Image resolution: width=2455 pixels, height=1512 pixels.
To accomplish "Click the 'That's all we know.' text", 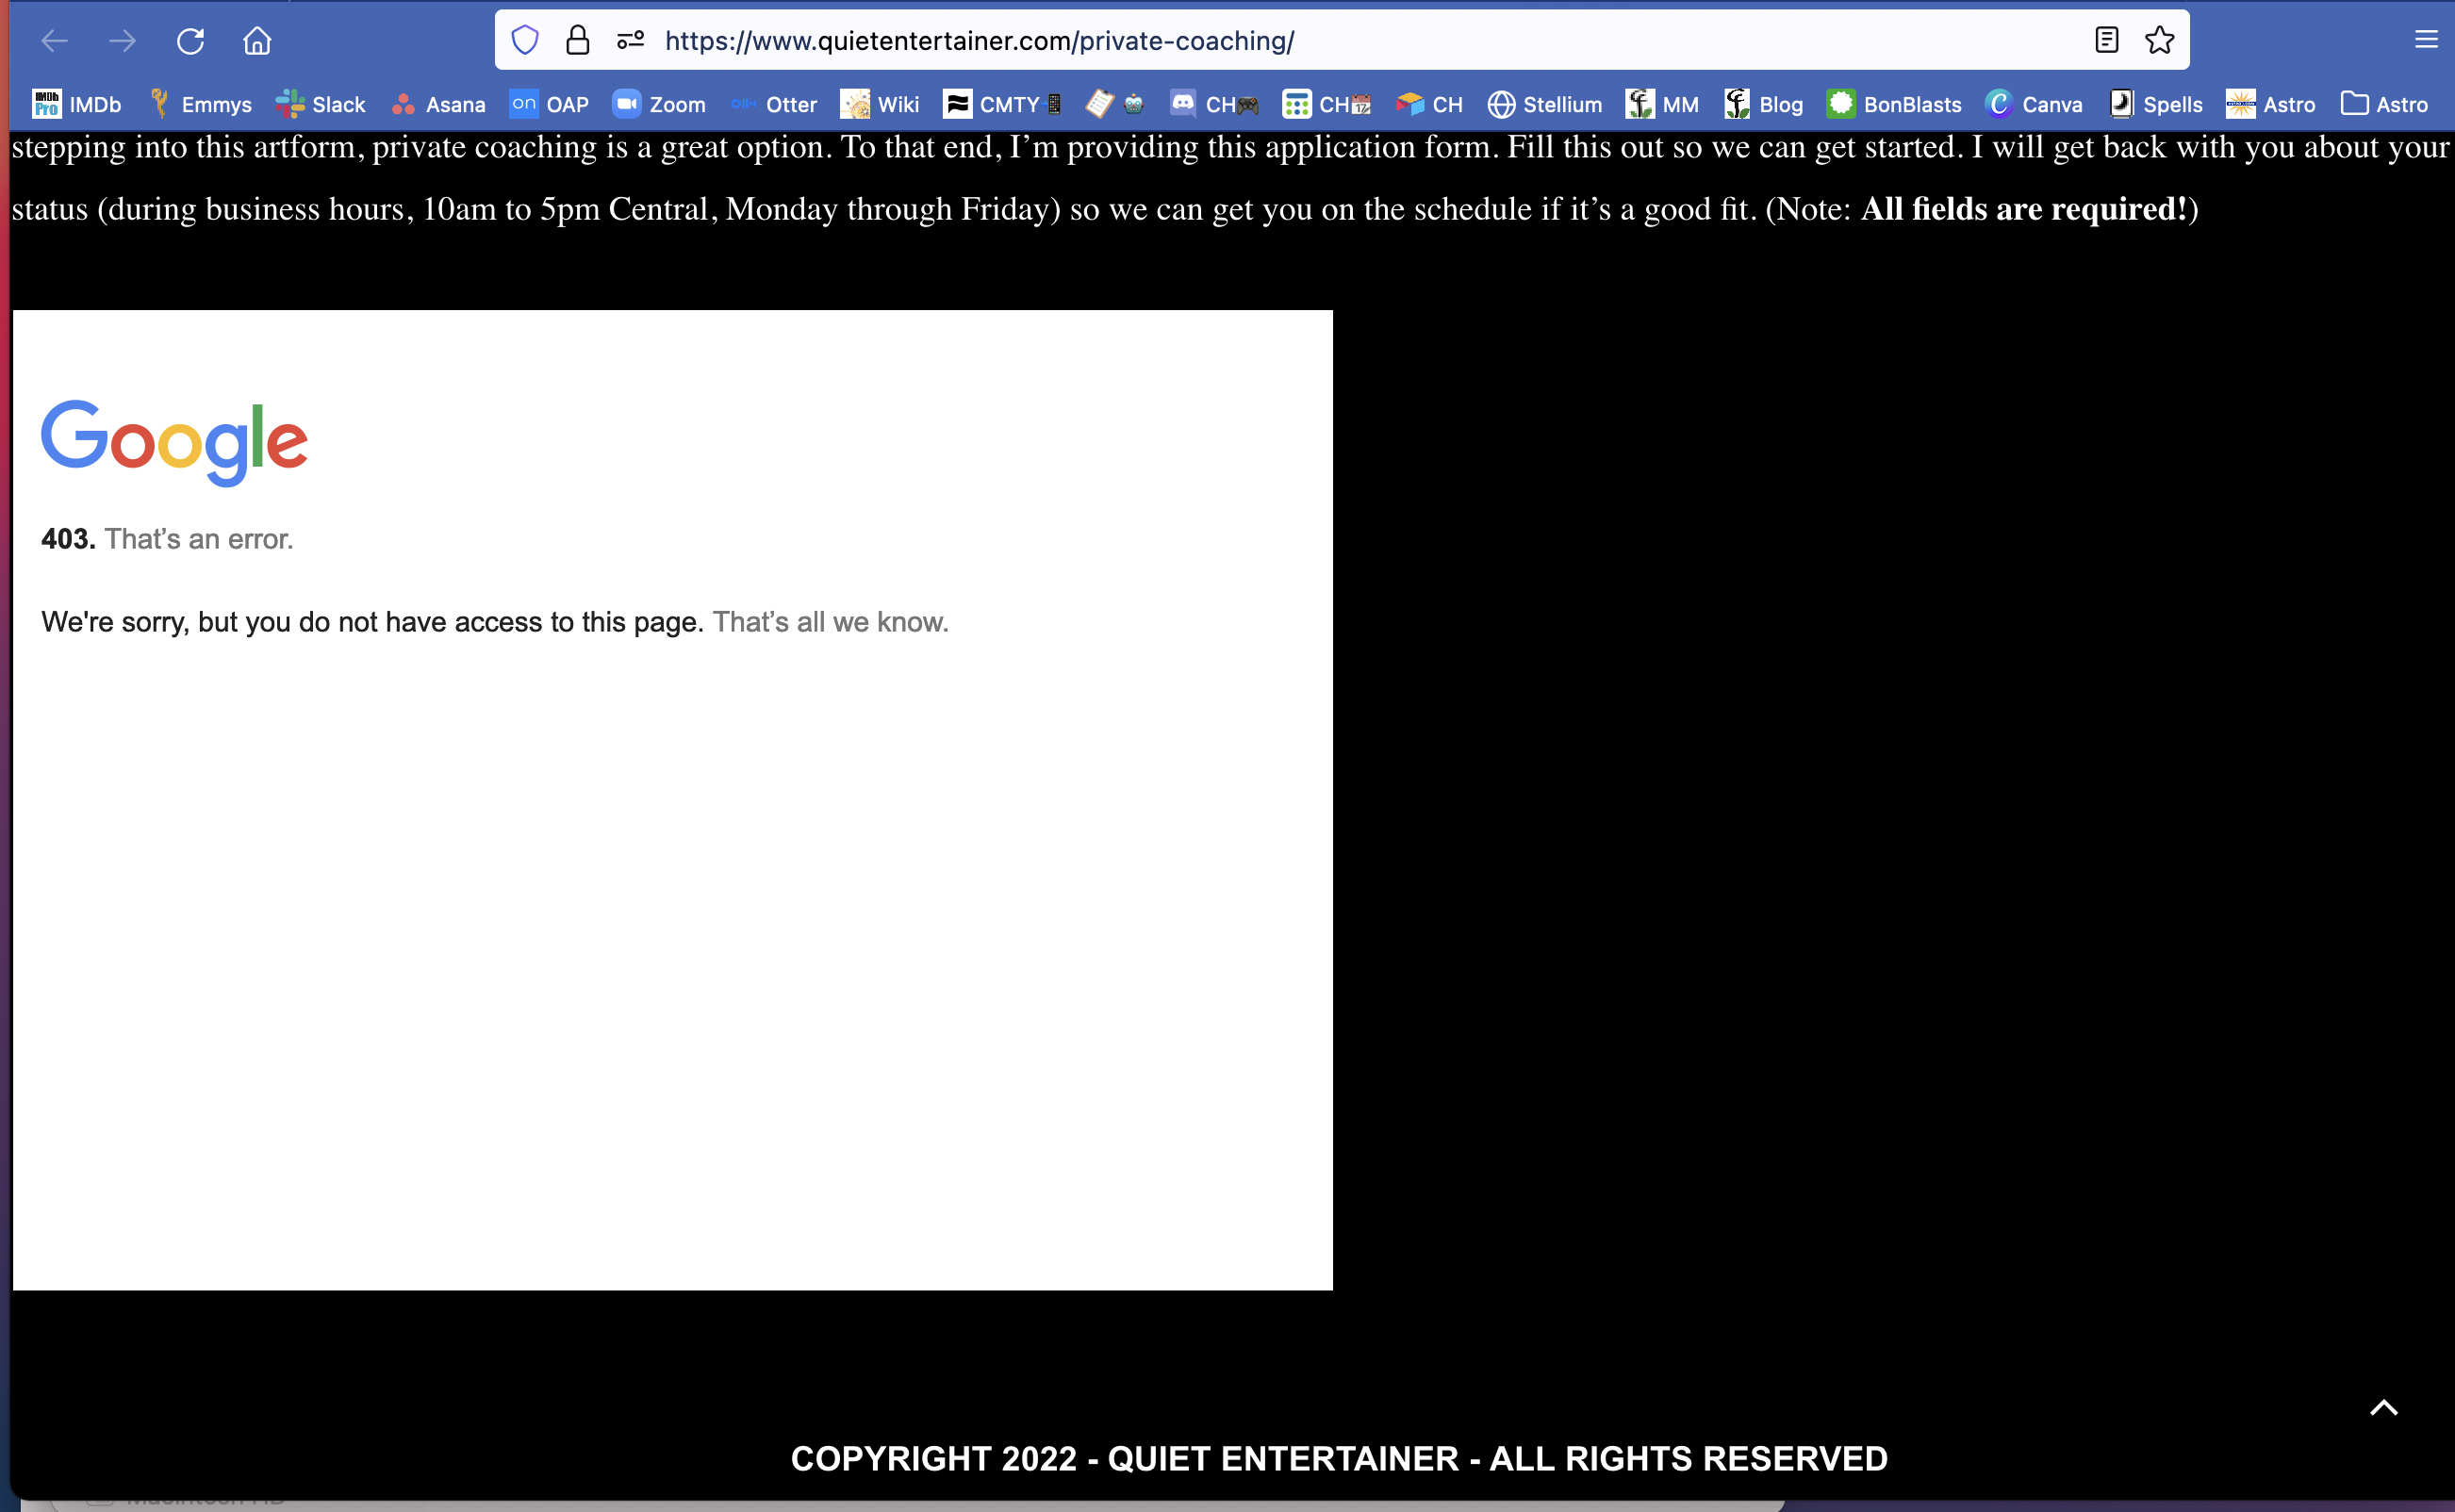I will click(830, 622).
